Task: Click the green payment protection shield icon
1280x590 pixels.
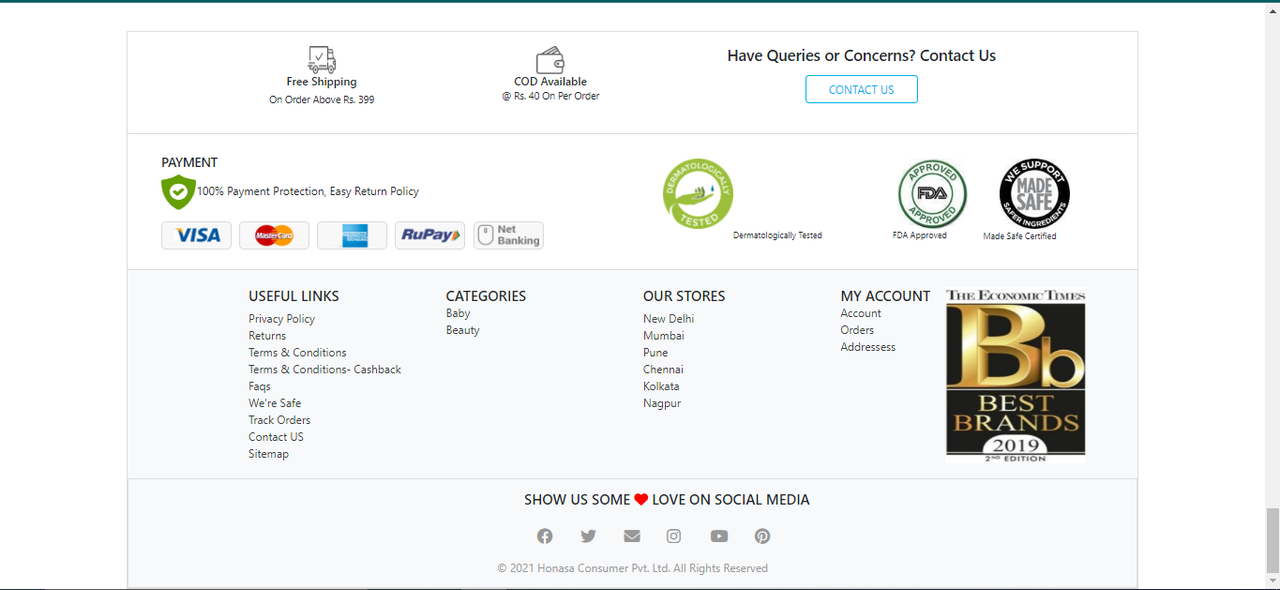Action: tap(178, 191)
